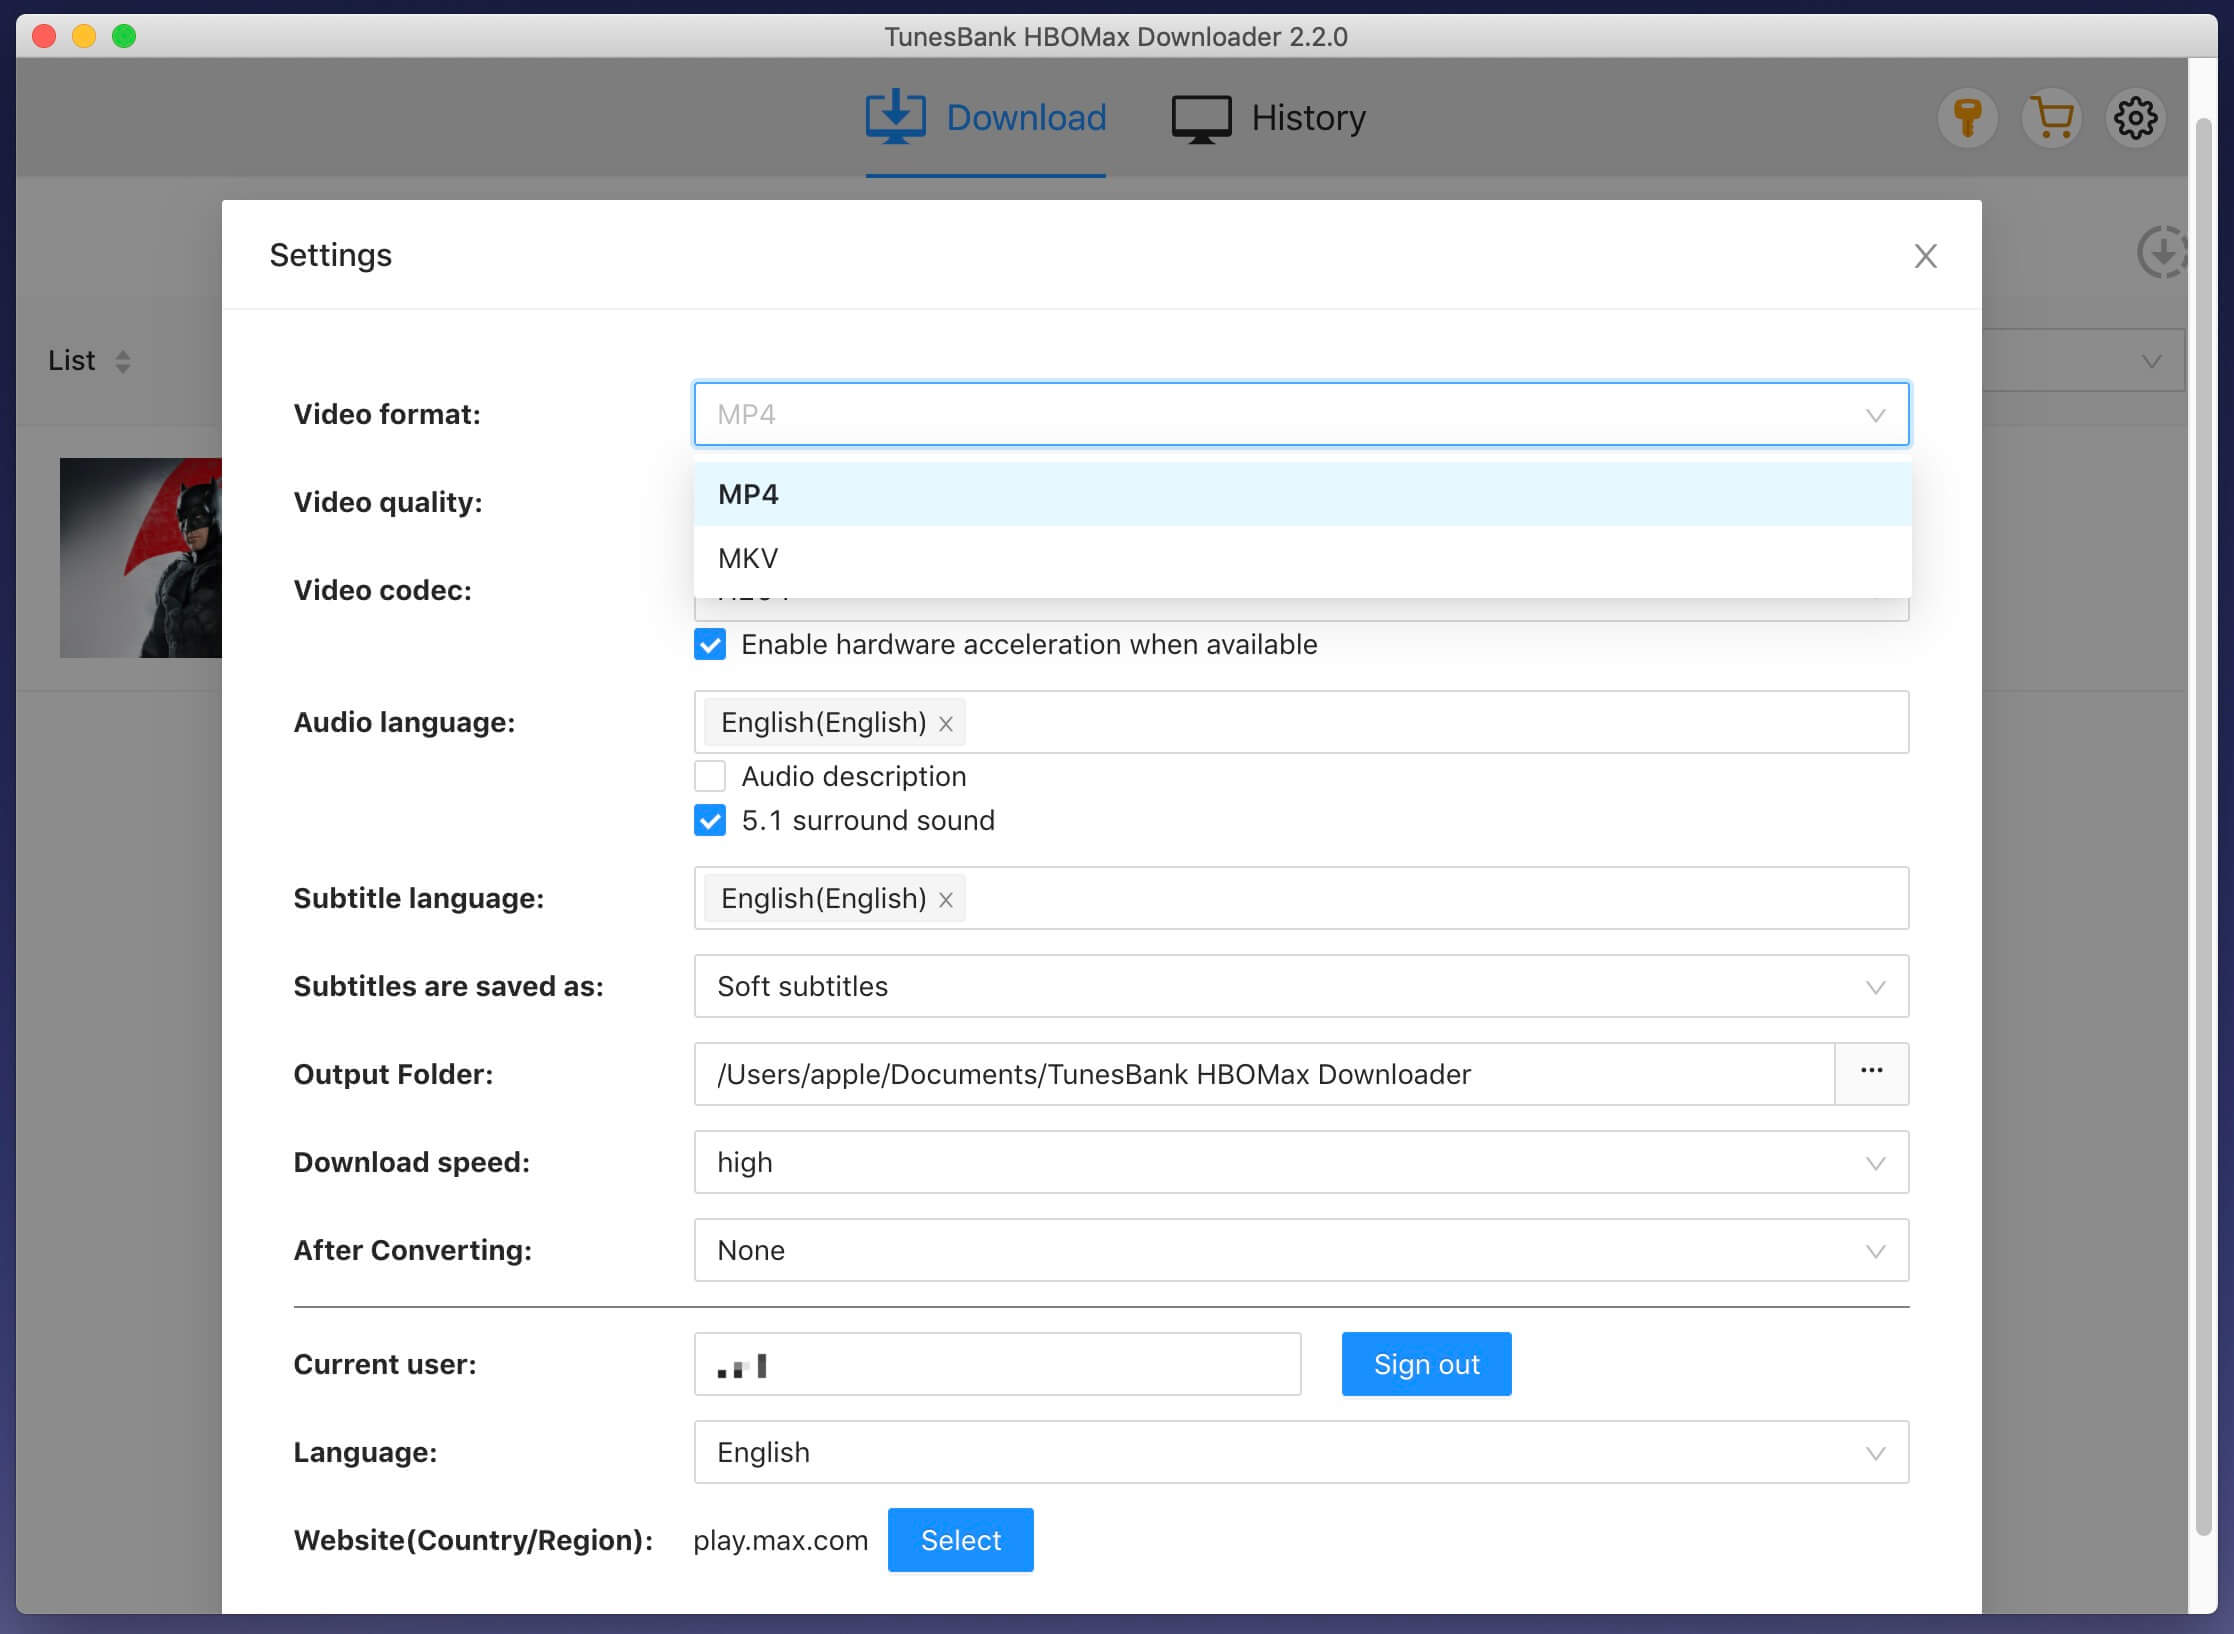
Task: Click the Output Folder browse button
Action: pyautogui.click(x=1870, y=1072)
